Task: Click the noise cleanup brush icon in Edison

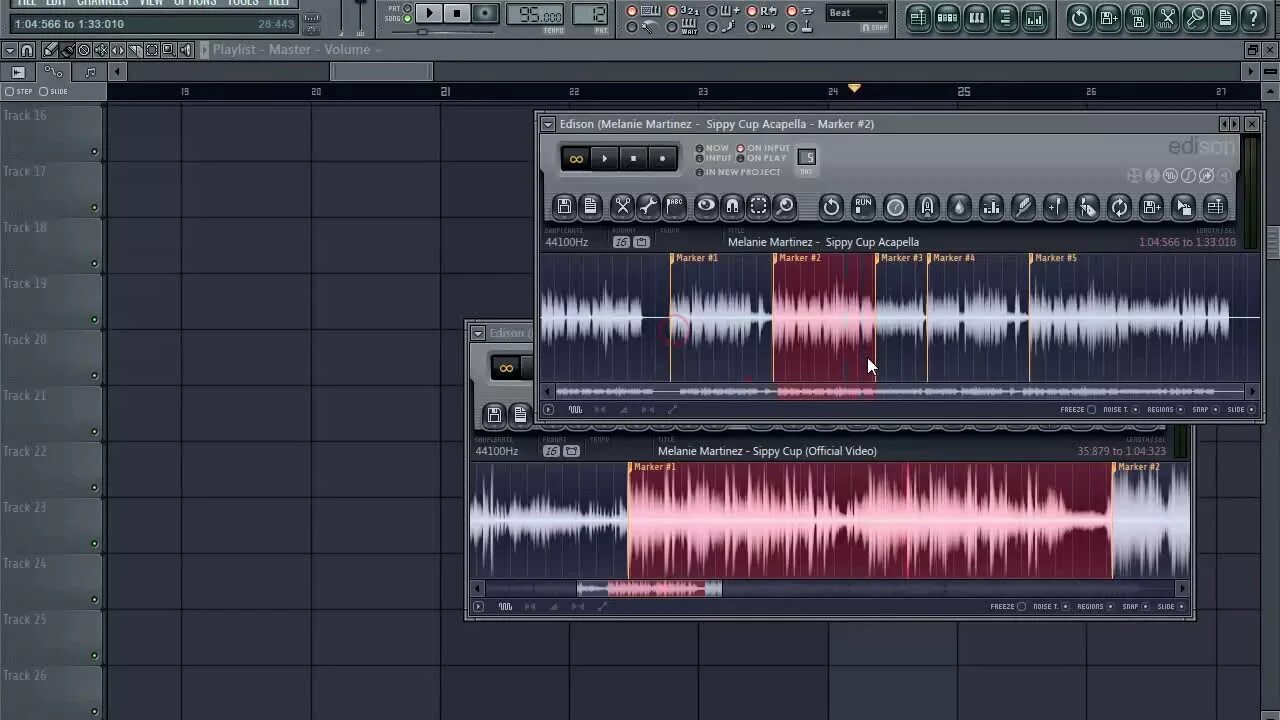Action: tap(1023, 207)
